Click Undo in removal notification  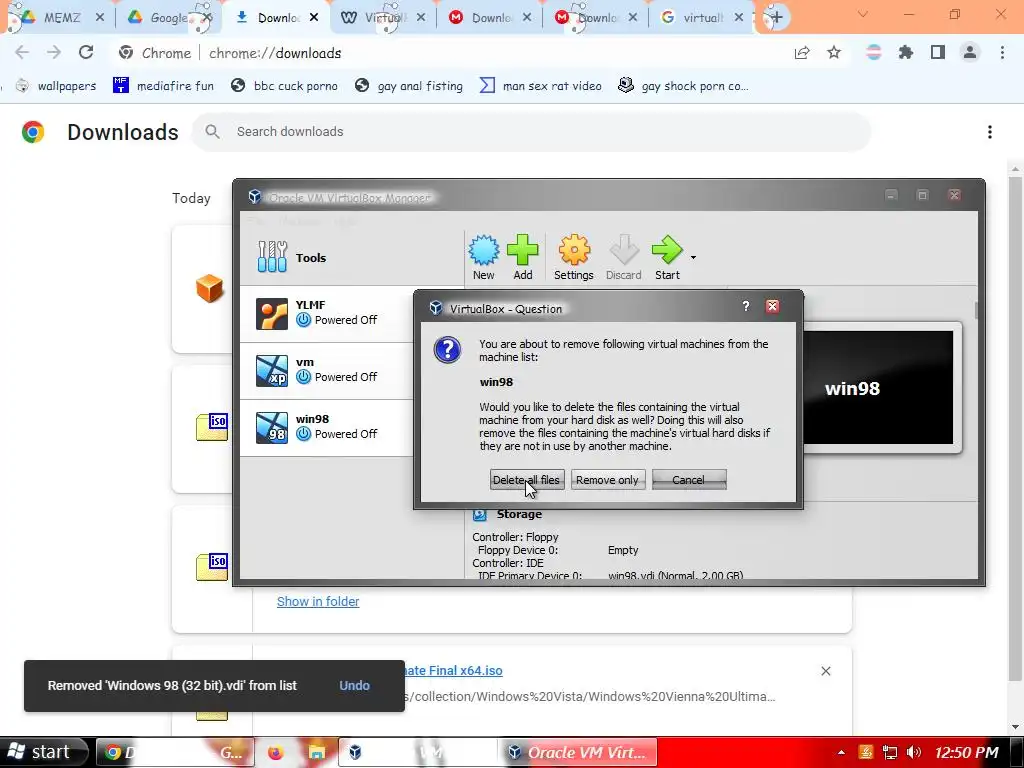[355, 686]
